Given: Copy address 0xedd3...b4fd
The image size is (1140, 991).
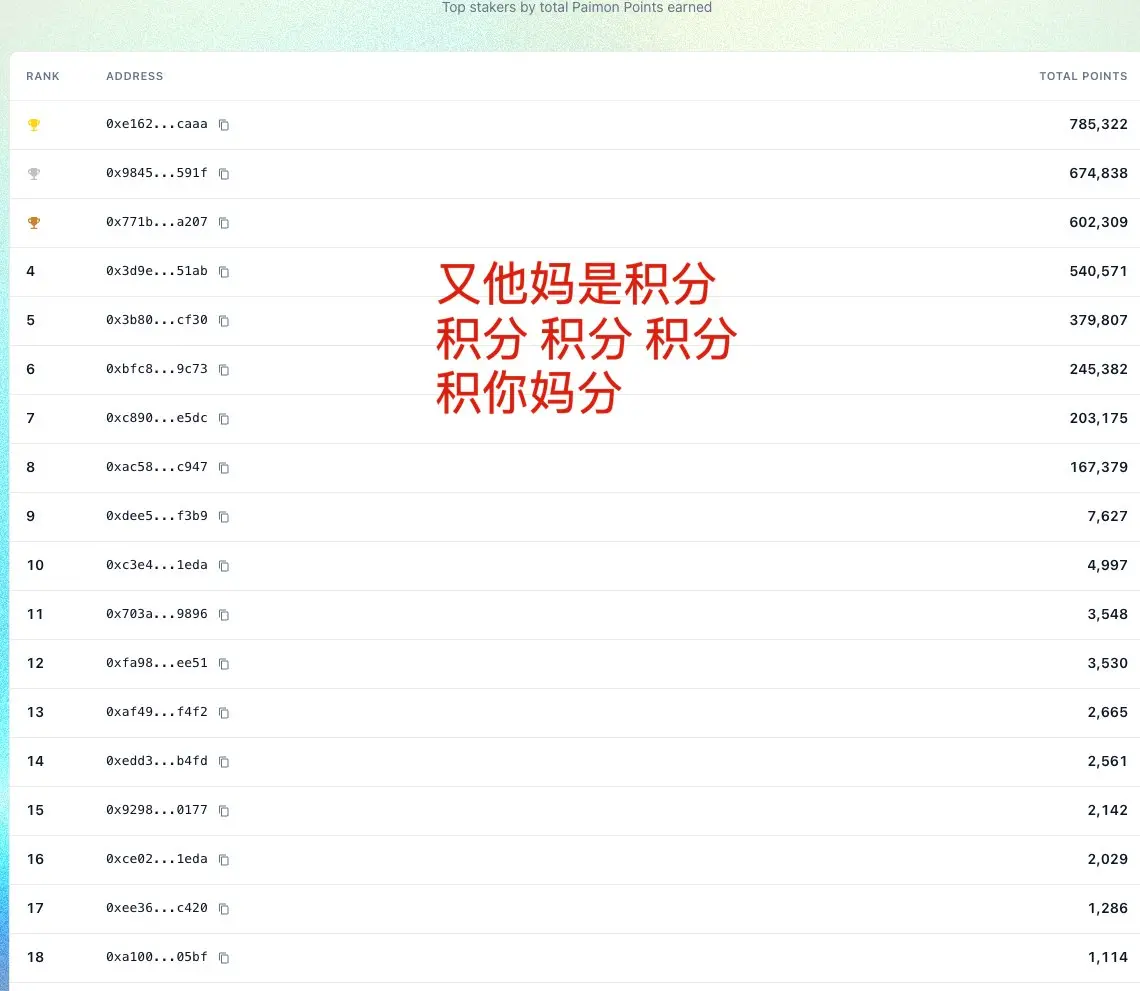Looking at the screenshot, I should 224,762.
